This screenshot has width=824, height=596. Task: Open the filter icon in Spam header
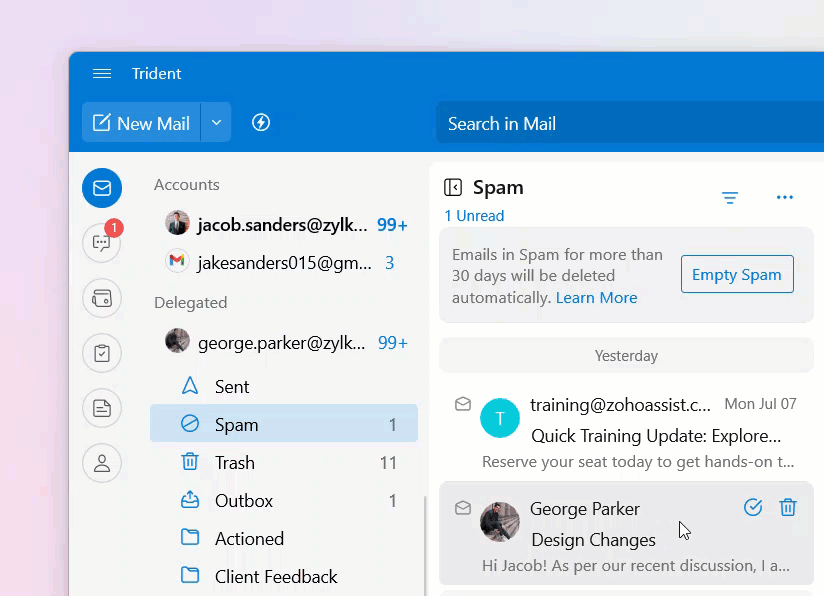[x=729, y=198]
